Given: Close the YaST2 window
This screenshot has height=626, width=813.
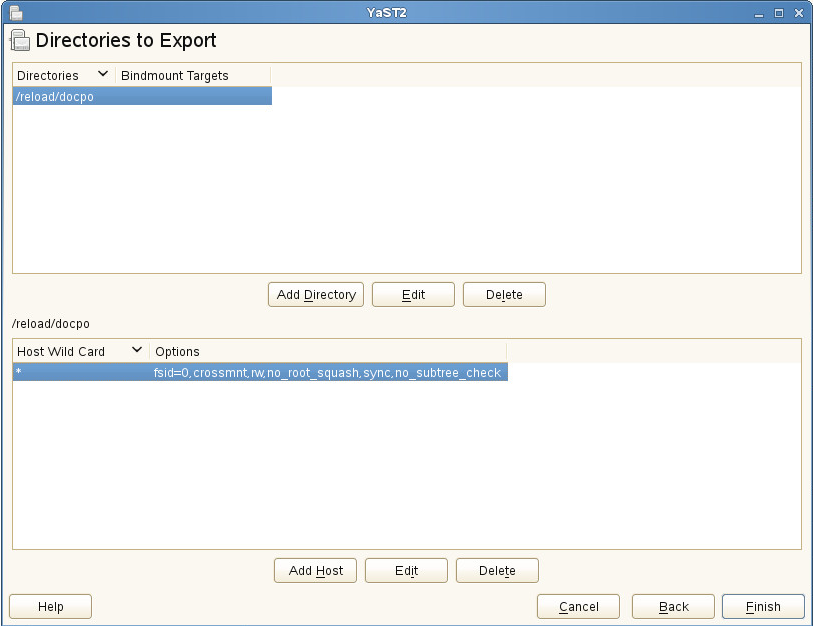Looking at the screenshot, I should coord(798,13).
